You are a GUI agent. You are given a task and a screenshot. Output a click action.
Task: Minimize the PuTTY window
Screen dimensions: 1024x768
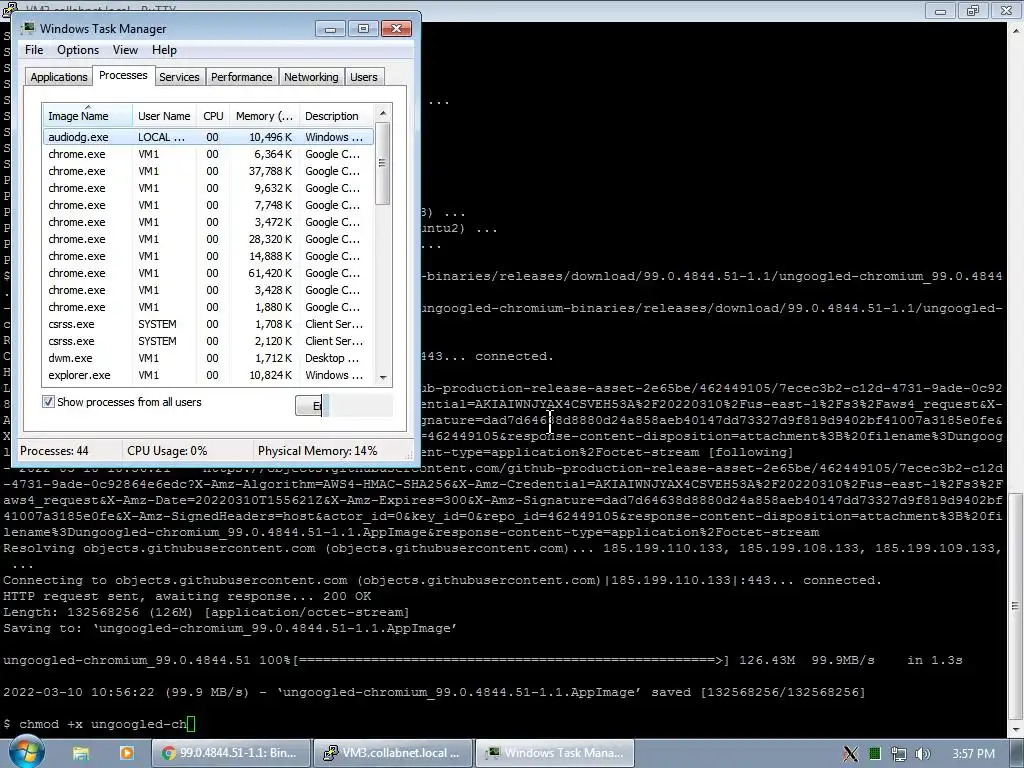click(940, 11)
